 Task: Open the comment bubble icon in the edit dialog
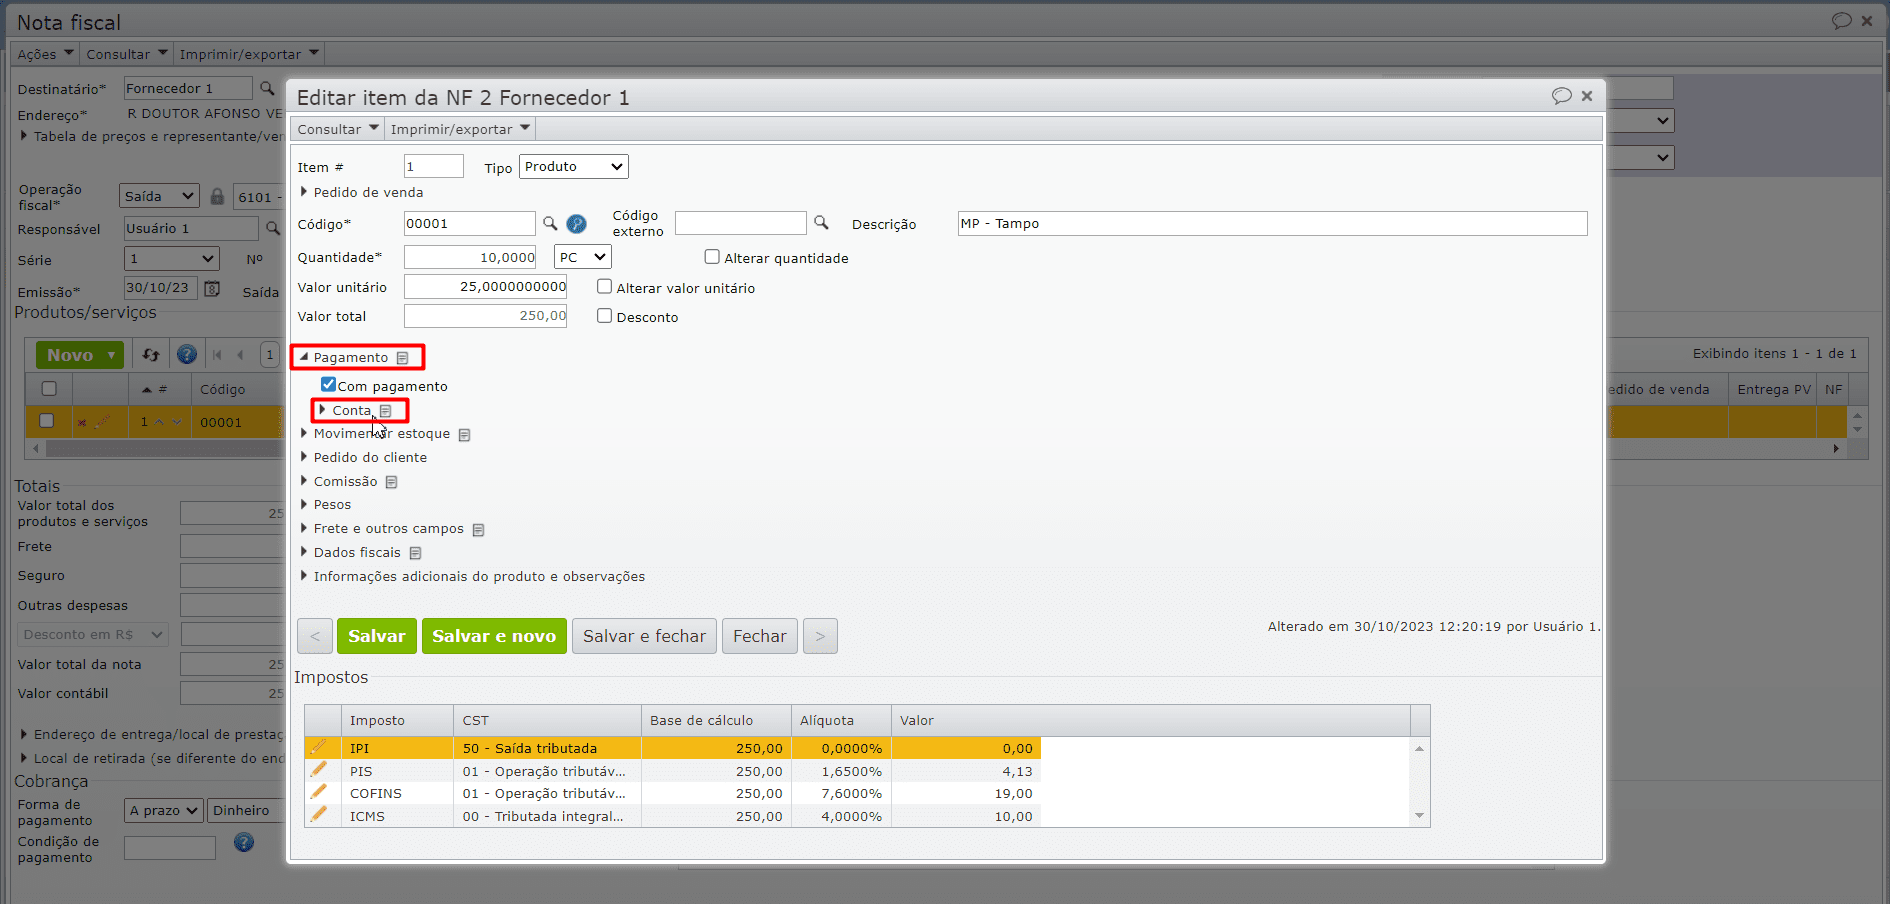tap(1561, 96)
